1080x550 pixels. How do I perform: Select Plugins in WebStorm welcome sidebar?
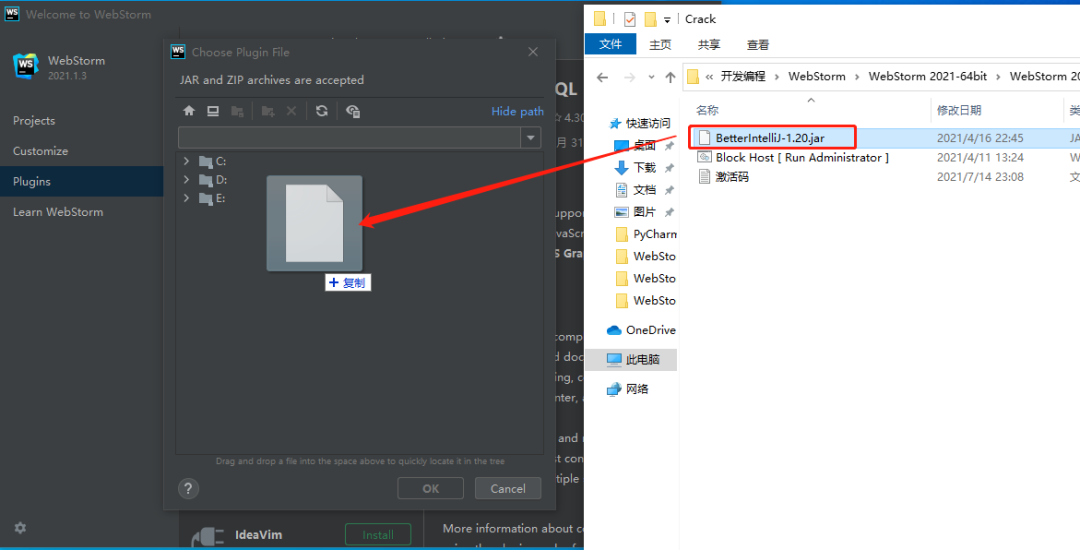tap(82, 182)
